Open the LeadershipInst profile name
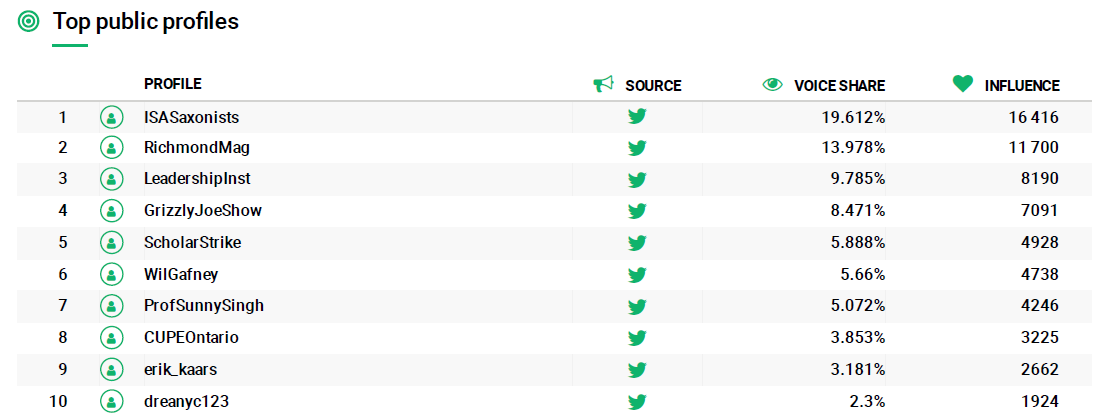The width and height of the screenshot is (1105, 416). (197, 179)
